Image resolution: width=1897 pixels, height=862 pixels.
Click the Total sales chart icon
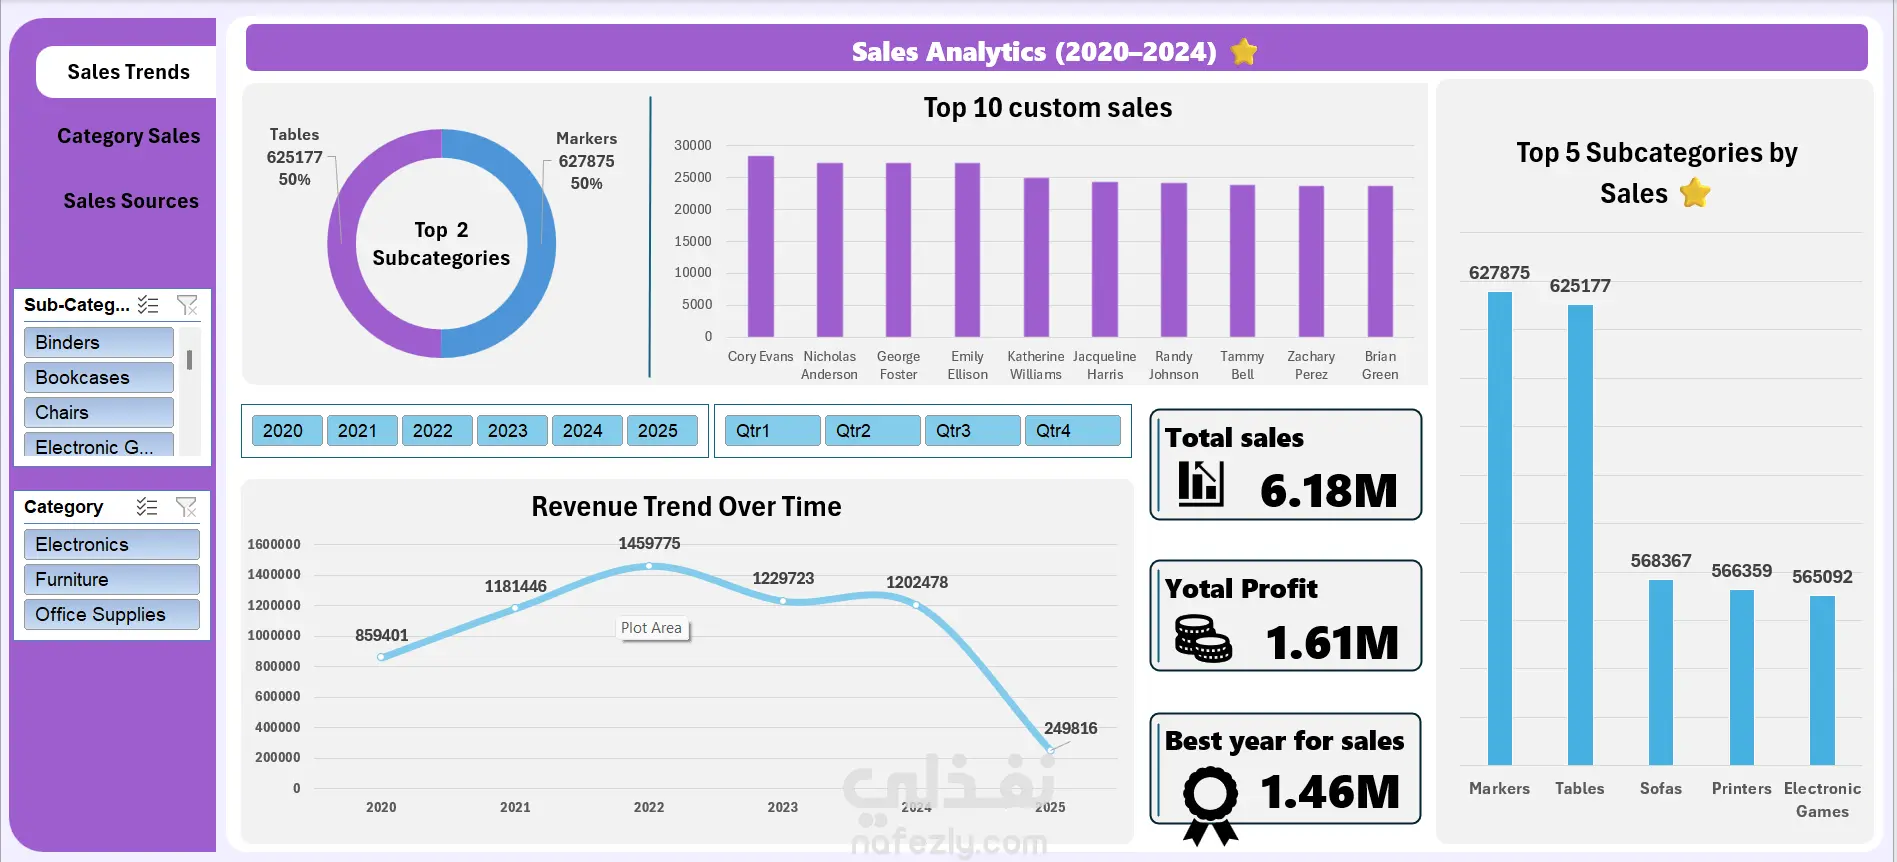click(x=1200, y=483)
